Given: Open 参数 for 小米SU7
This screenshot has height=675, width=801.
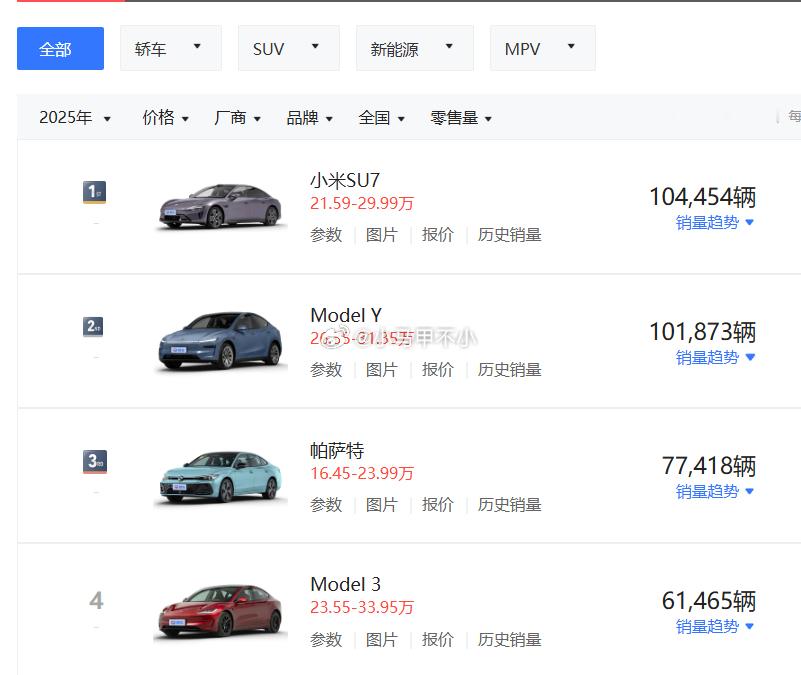Looking at the screenshot, I should tap(326, 235).
